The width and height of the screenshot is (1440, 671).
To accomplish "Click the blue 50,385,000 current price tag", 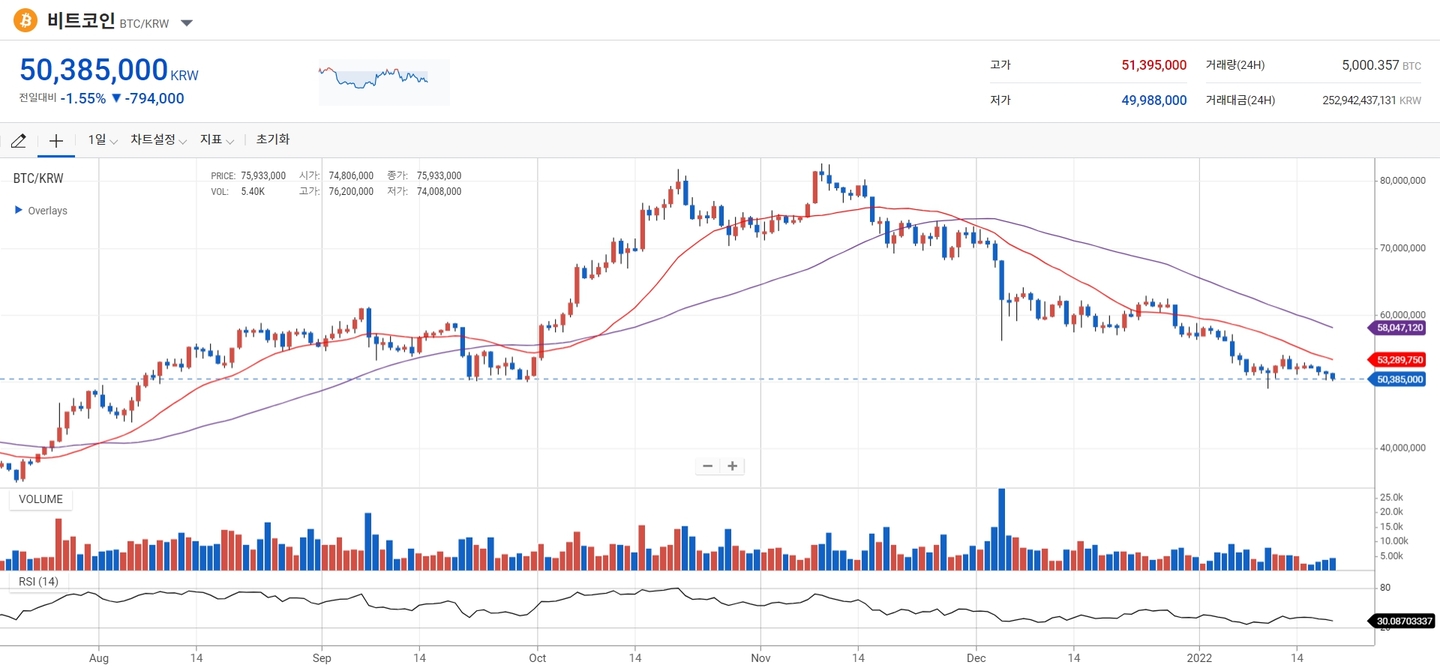I will pyautogui.click(x=1399, y=379).
